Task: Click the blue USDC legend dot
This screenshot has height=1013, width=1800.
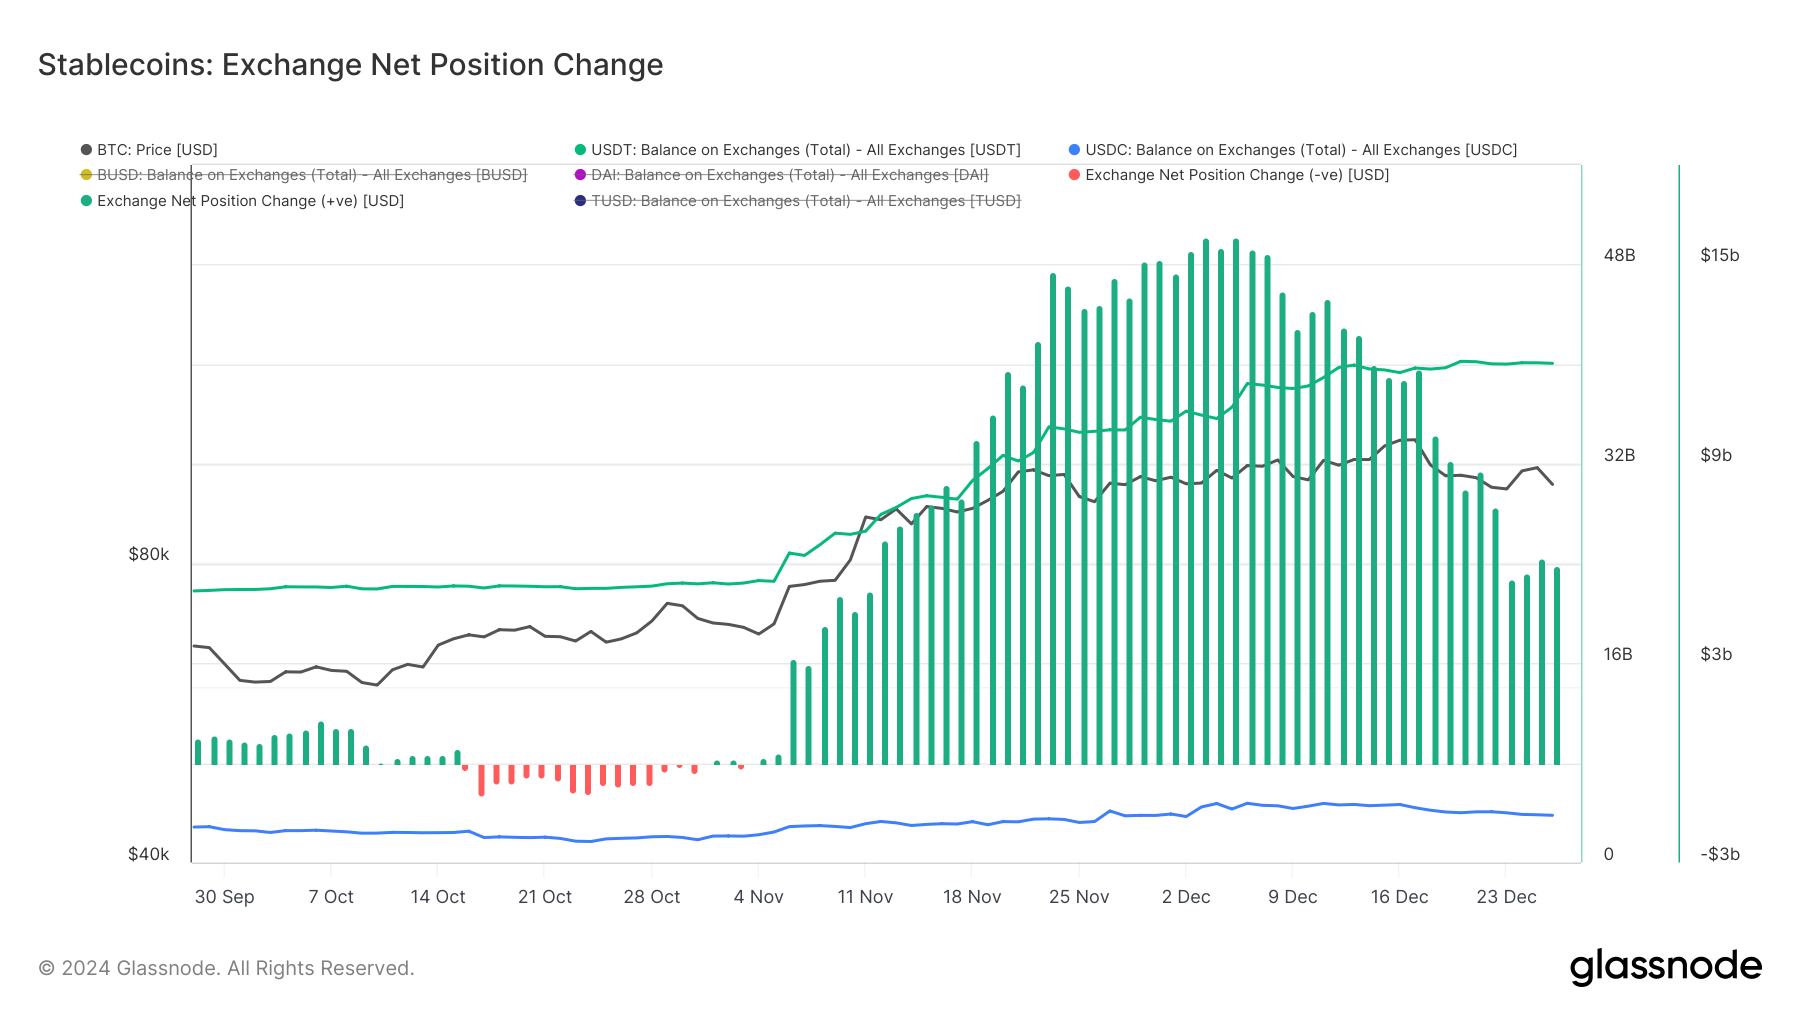Action: tap(1074, 150)
